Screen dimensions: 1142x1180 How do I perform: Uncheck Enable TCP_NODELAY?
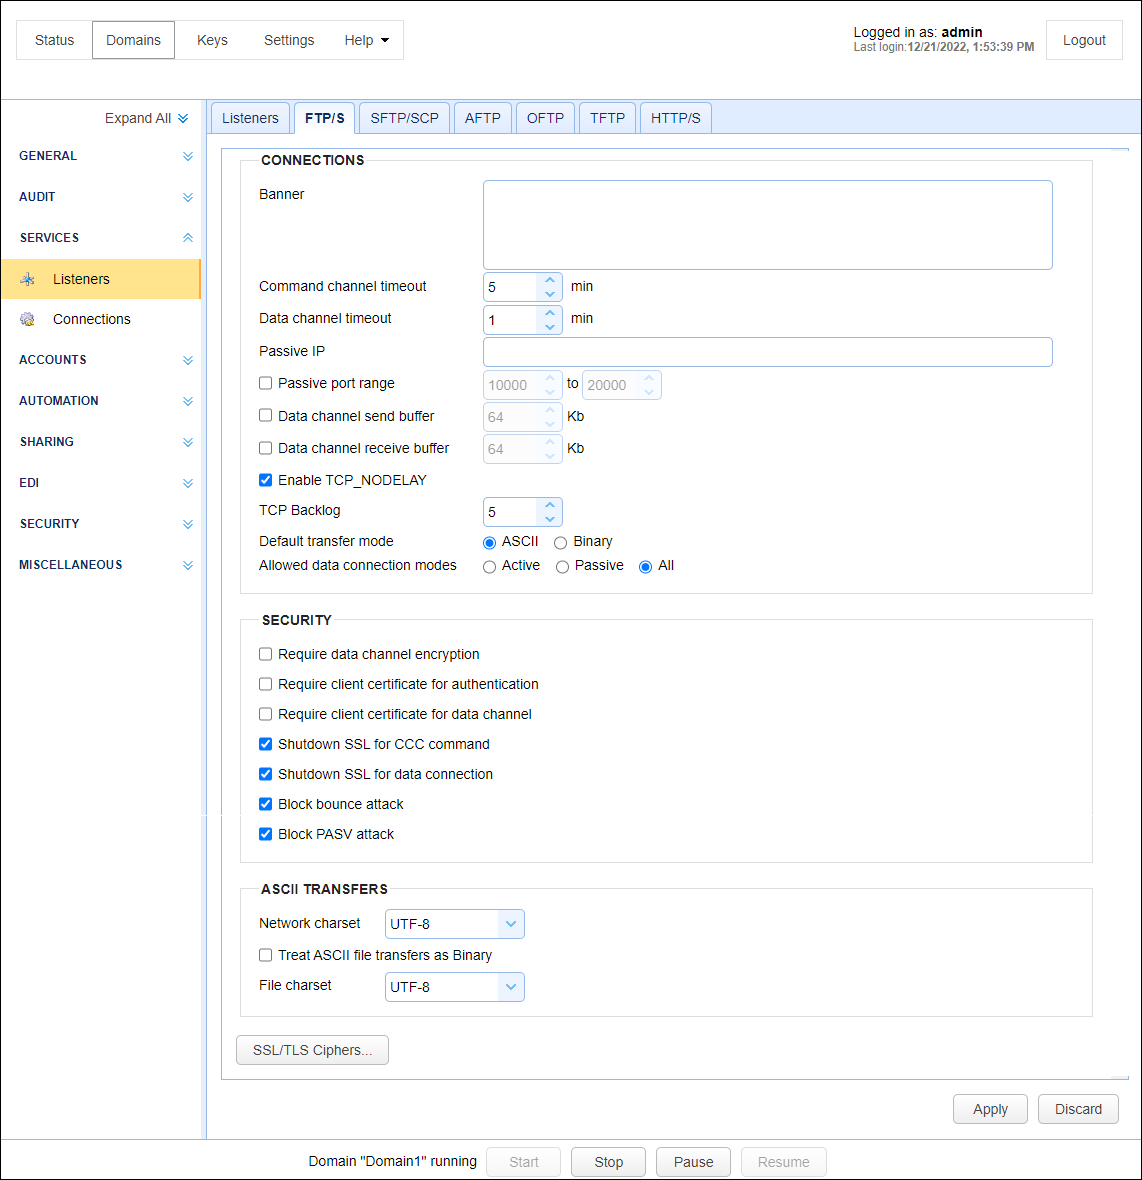pos(266,480)
